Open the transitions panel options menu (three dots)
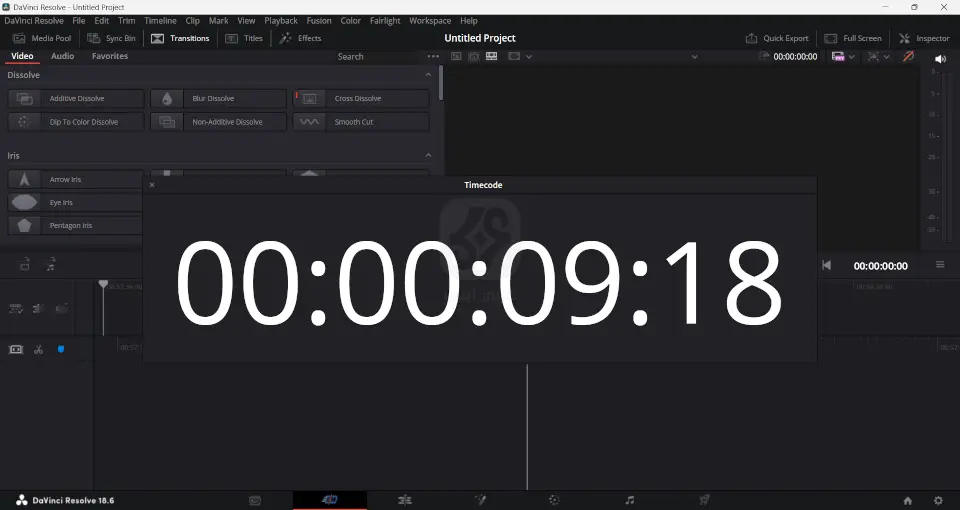Screen dimensions: 960x510 [433, 56]
